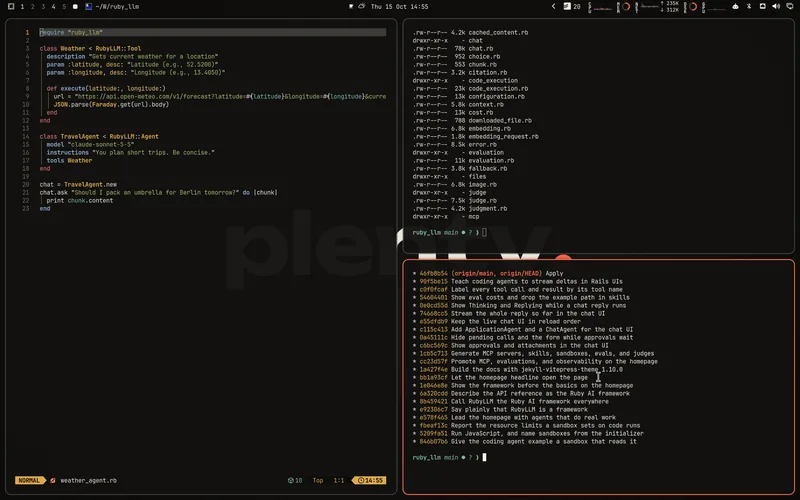
Task: Click the JSON.parse(Faraday.get(url).body) line
Action: tap(111, 104)
